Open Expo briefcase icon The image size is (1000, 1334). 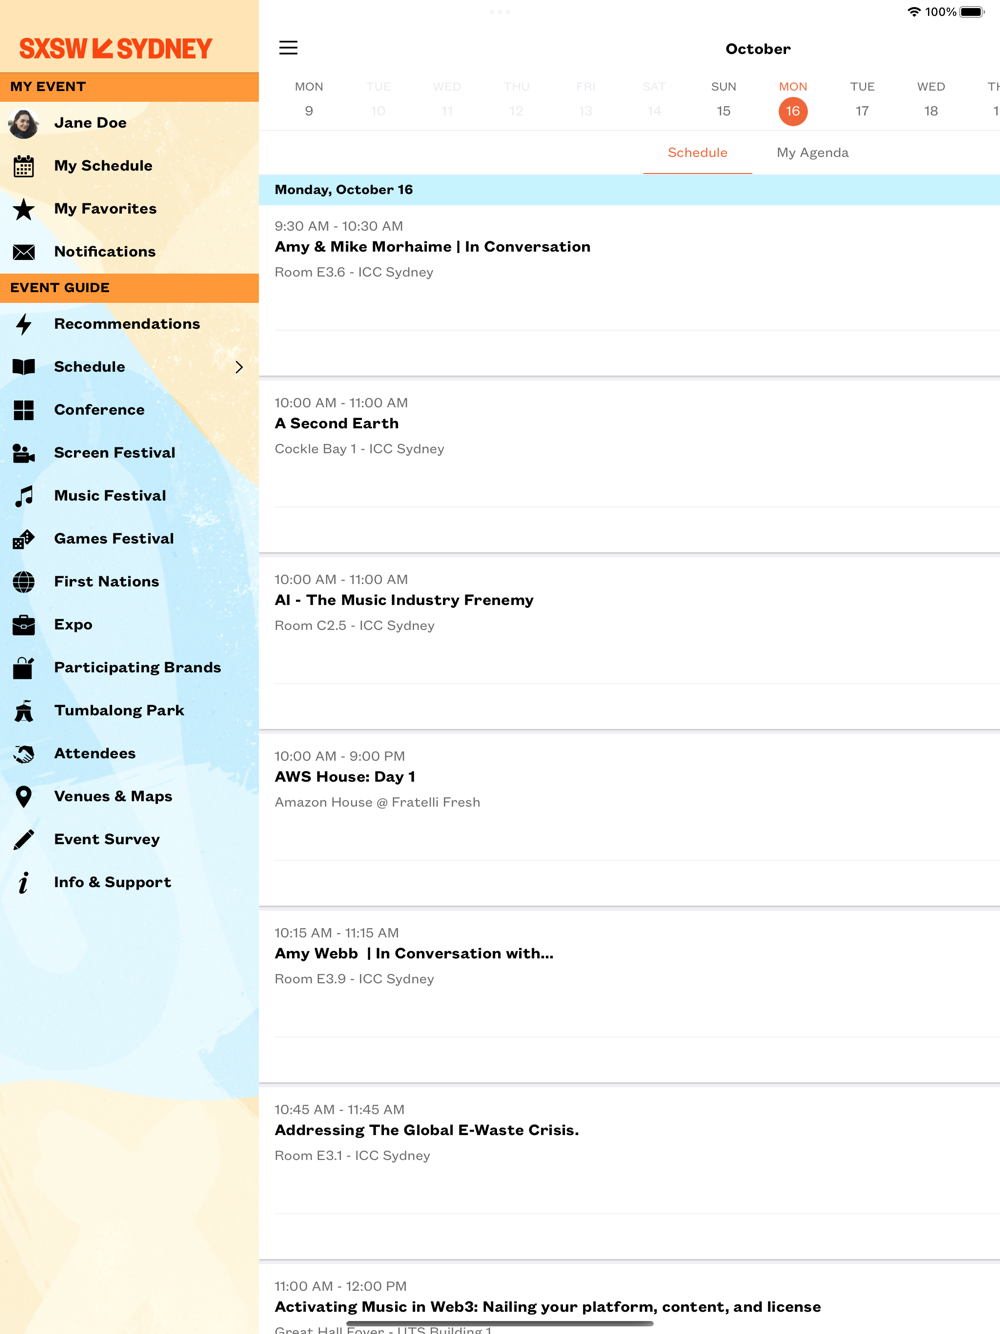tap(24, 625)
